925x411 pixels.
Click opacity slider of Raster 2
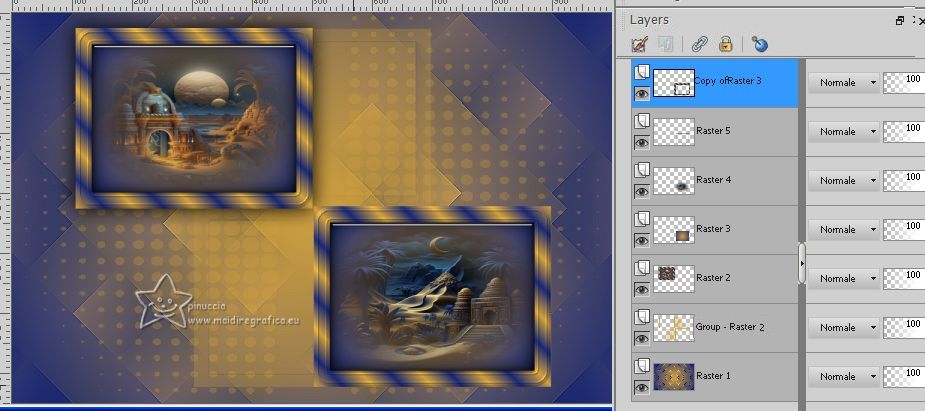click(x=904, y=278)
